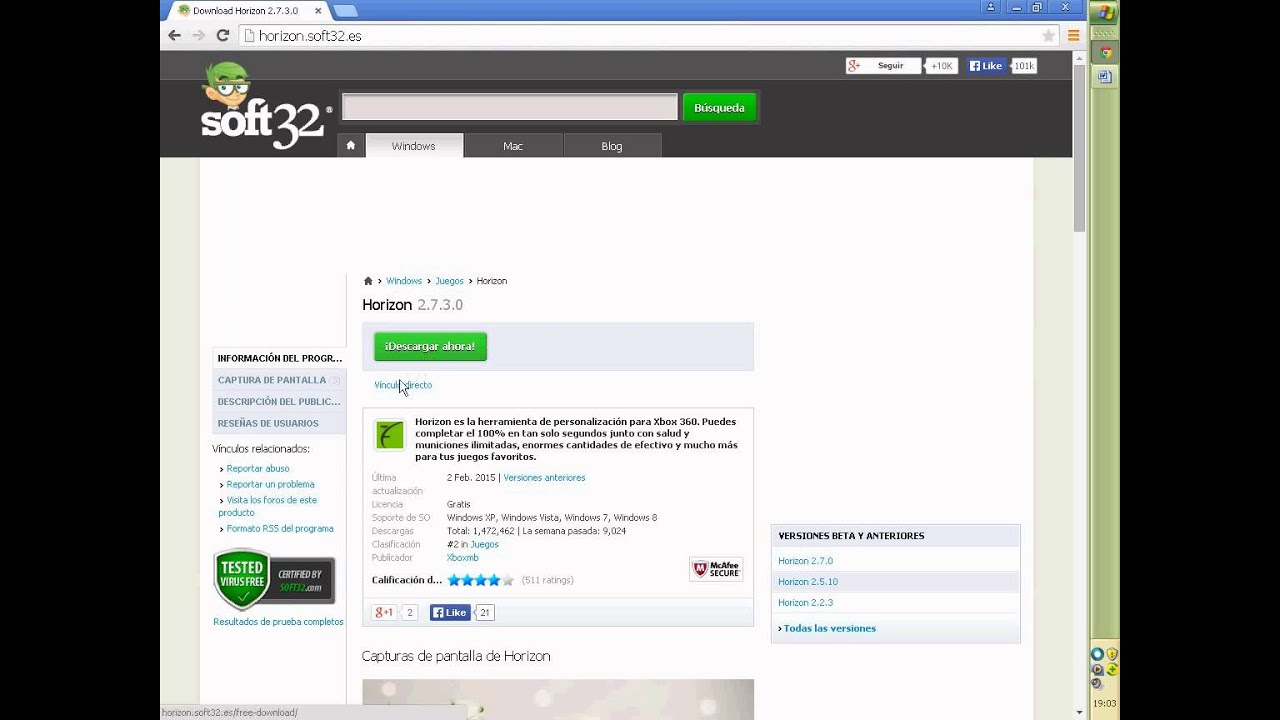
Task: Select Reseñas de usuarios section
Action: 279,423
